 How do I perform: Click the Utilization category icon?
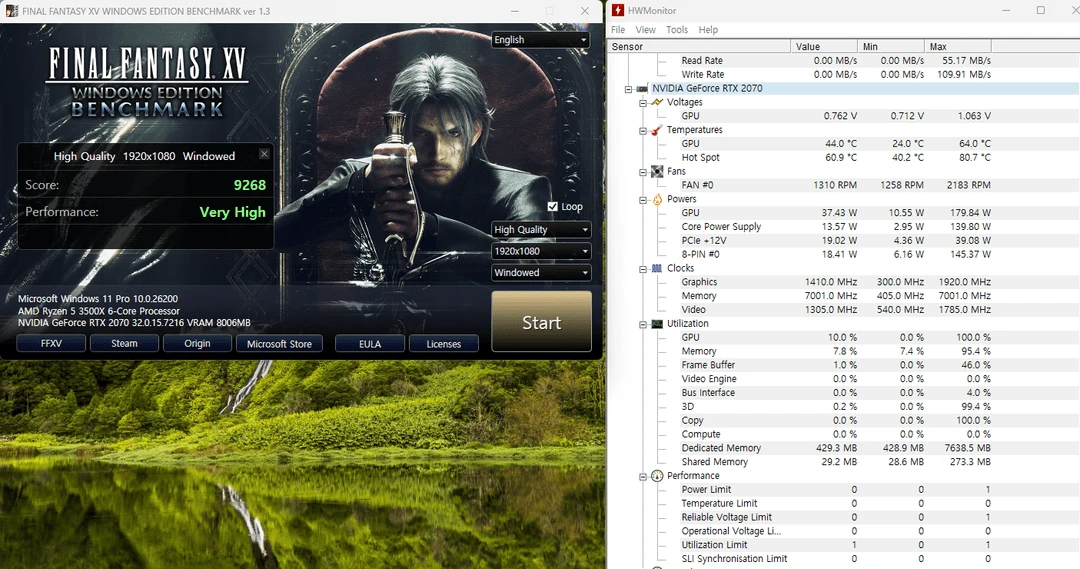point(657,323)
